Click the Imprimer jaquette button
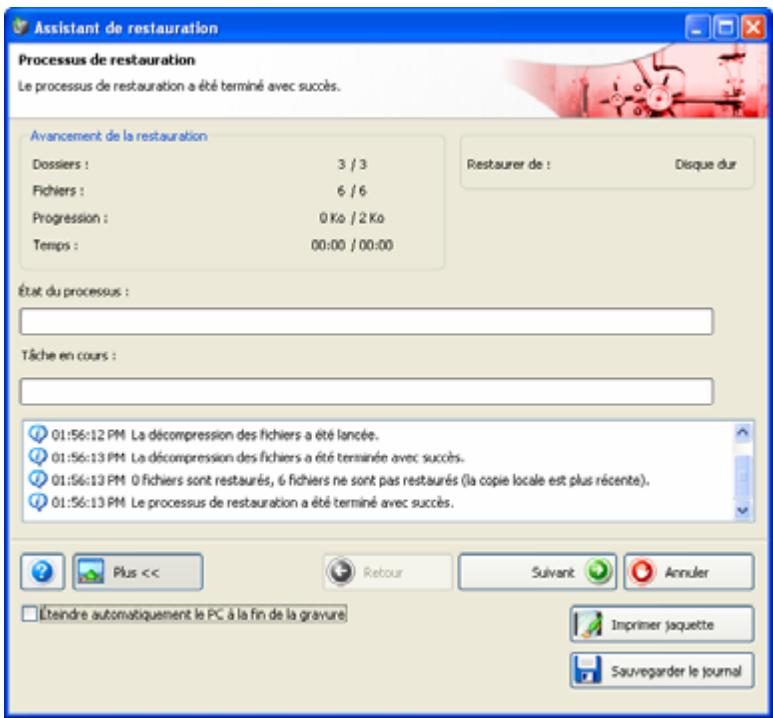 662,624
